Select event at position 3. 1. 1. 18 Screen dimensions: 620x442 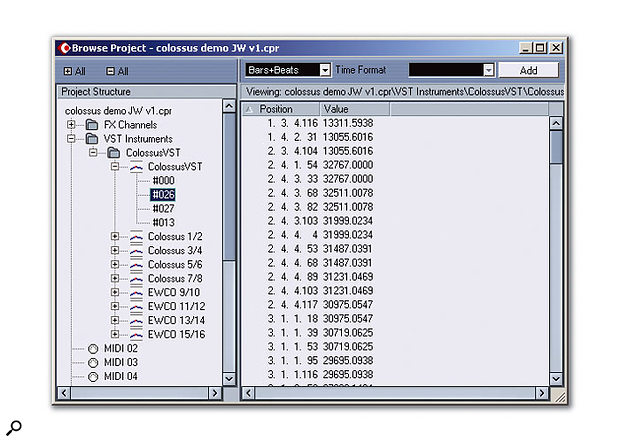coord(293,319)
